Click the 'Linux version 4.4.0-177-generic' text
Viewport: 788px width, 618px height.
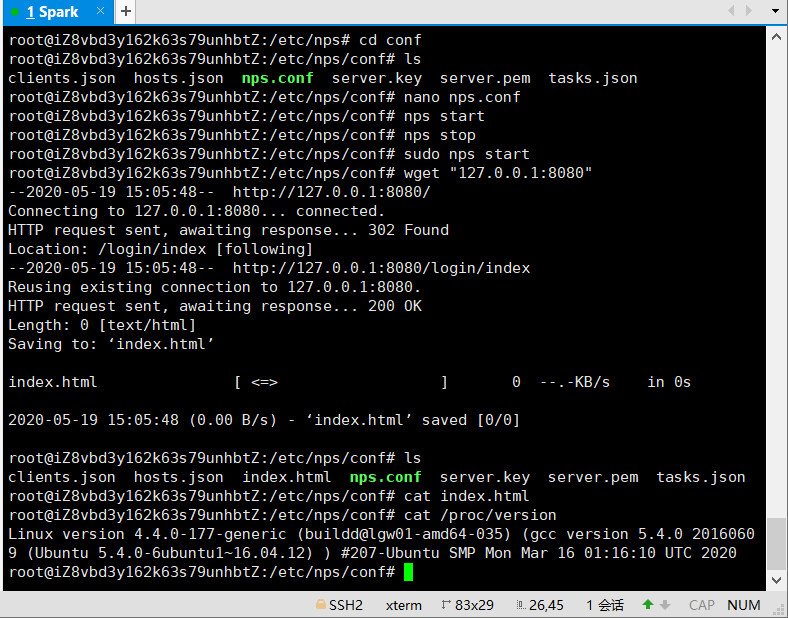click(147, 534)
